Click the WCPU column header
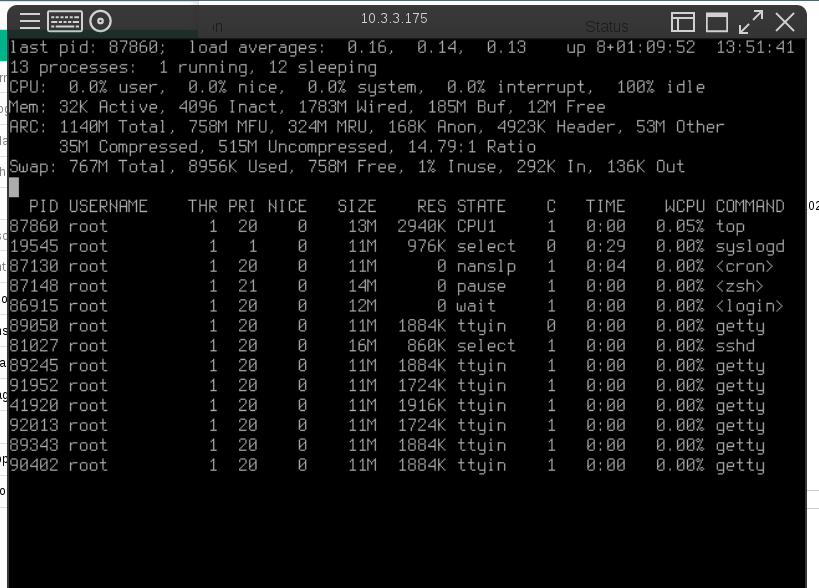This screenshot has width=819, height=588. tap(684, 206)
